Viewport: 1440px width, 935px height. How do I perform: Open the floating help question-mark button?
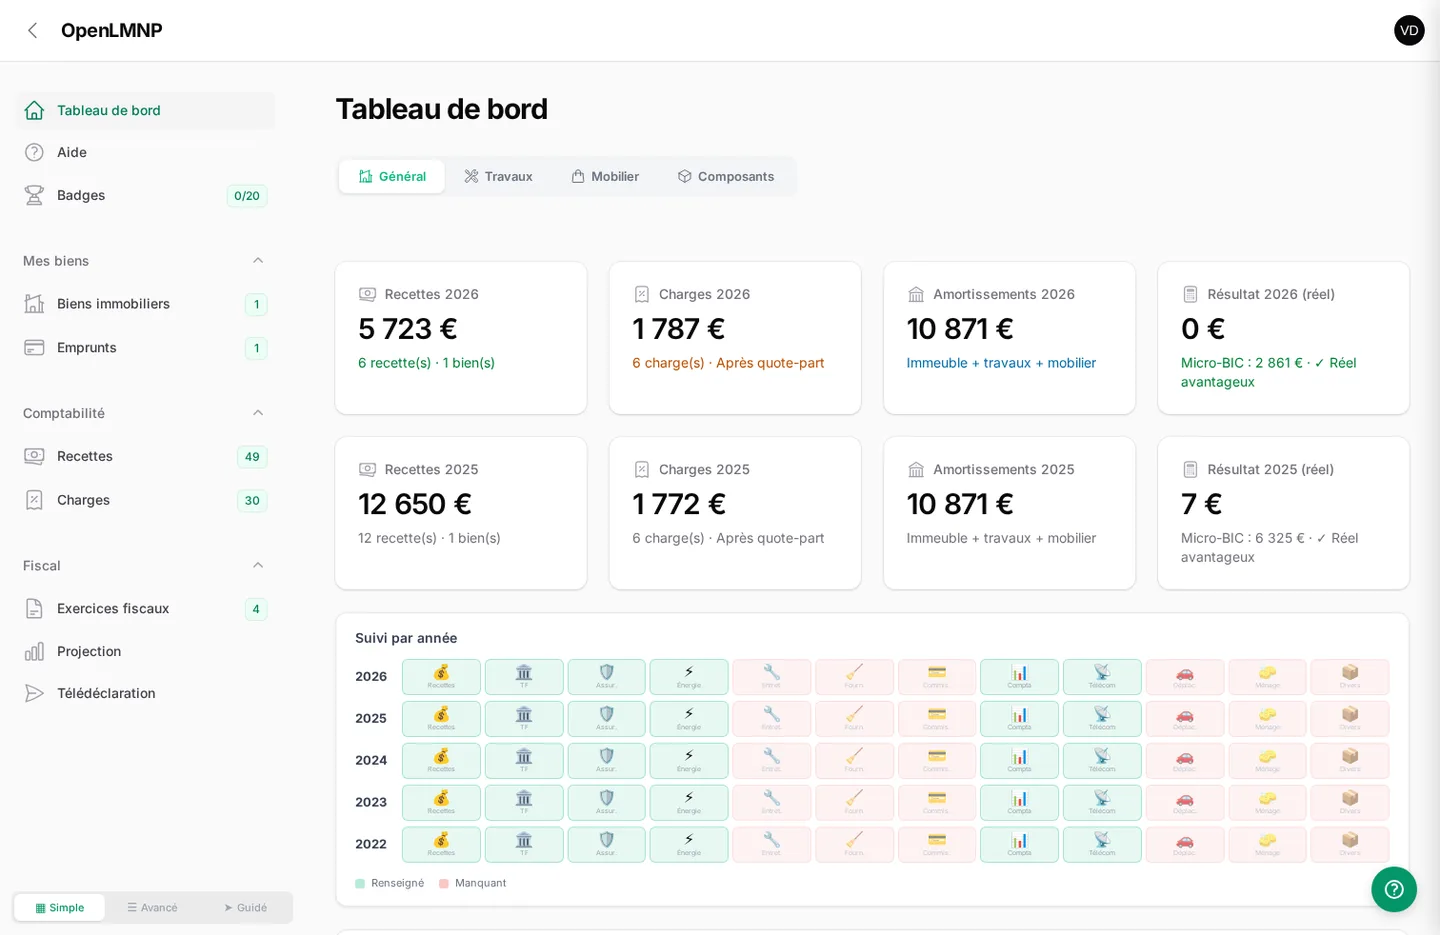coord(1394,889)
